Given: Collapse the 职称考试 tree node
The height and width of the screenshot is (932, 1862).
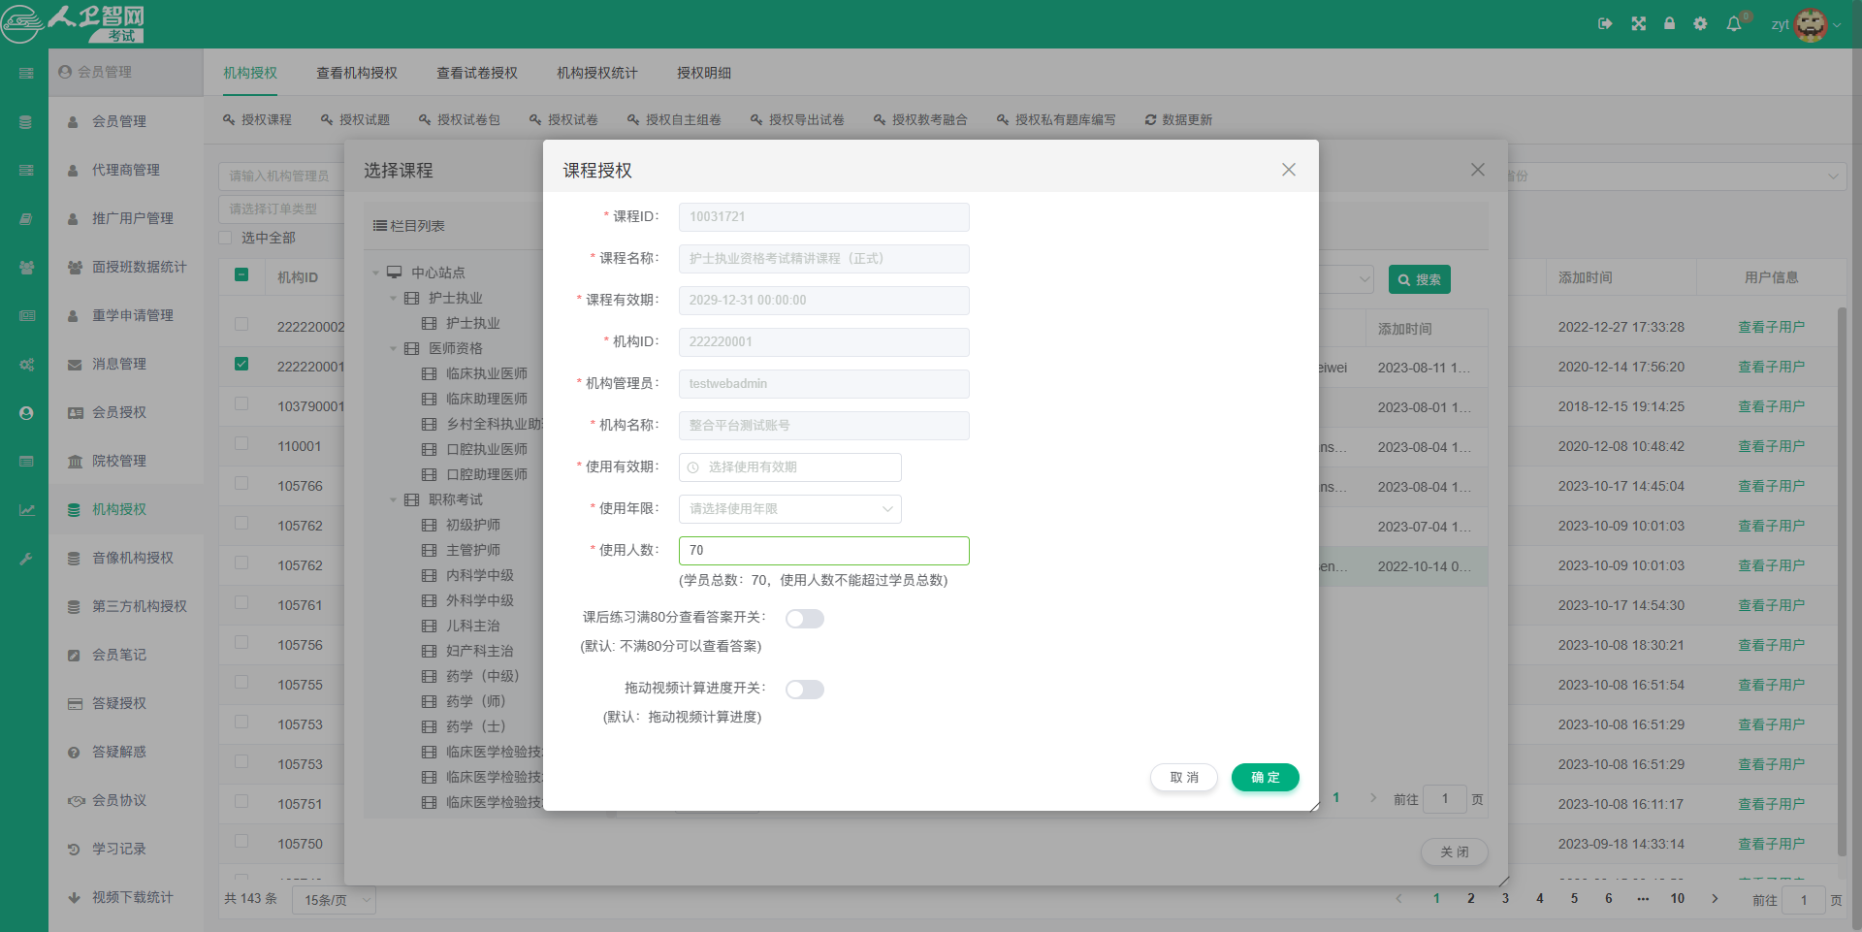Looking at the screenshot, I should click(392, 499).
